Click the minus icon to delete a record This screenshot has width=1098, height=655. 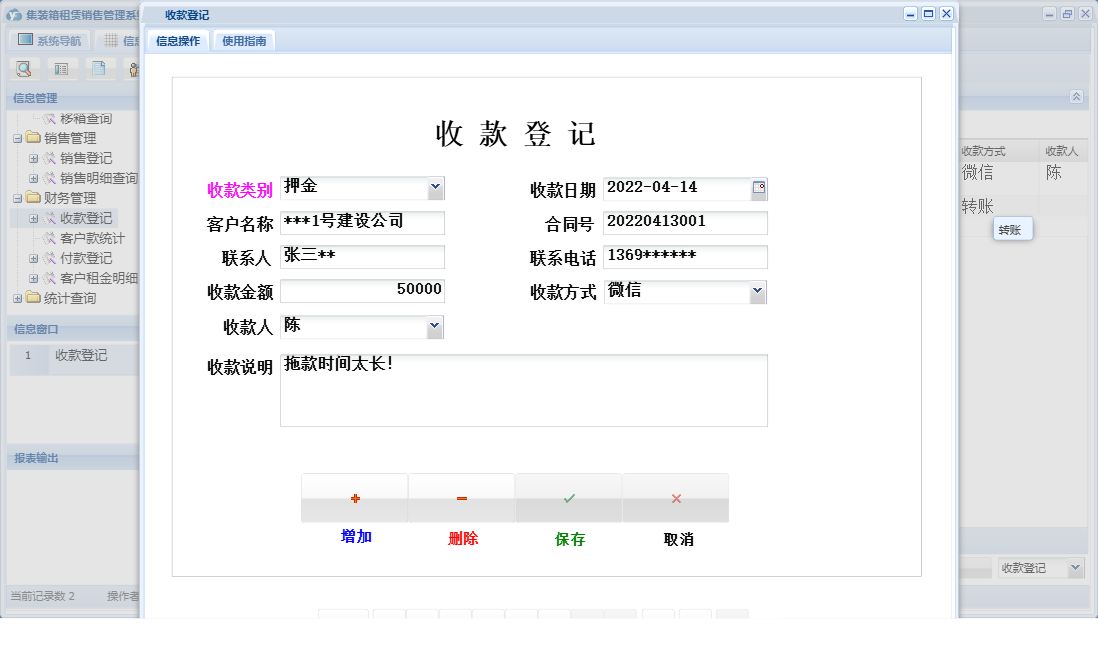click(461, 496)
